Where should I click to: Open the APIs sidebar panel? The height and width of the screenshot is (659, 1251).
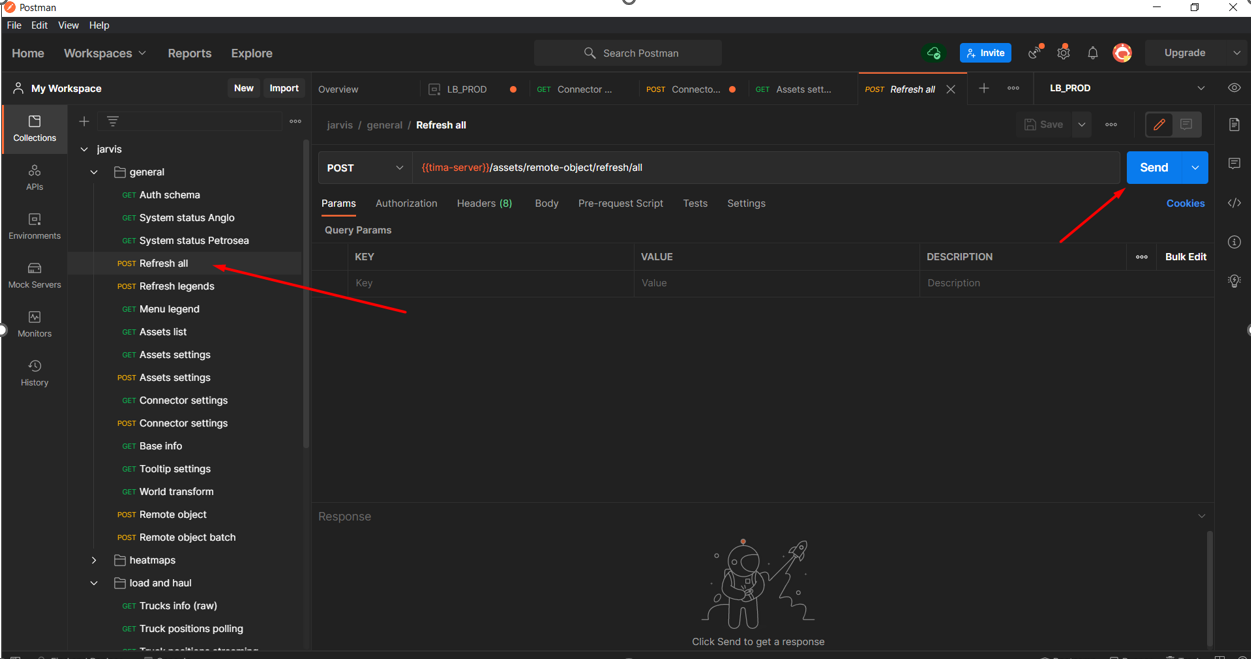pyautogui.click(x=34, y=178)
